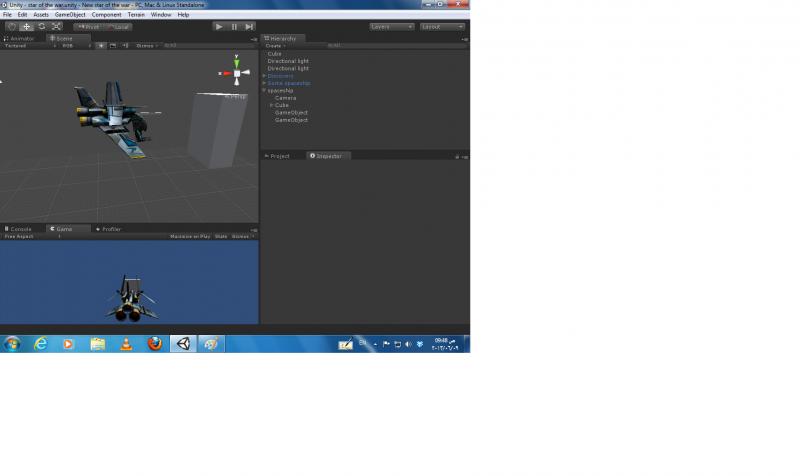
Task: Select the Move tool in toolbar
Action: (x=27, y=27)
